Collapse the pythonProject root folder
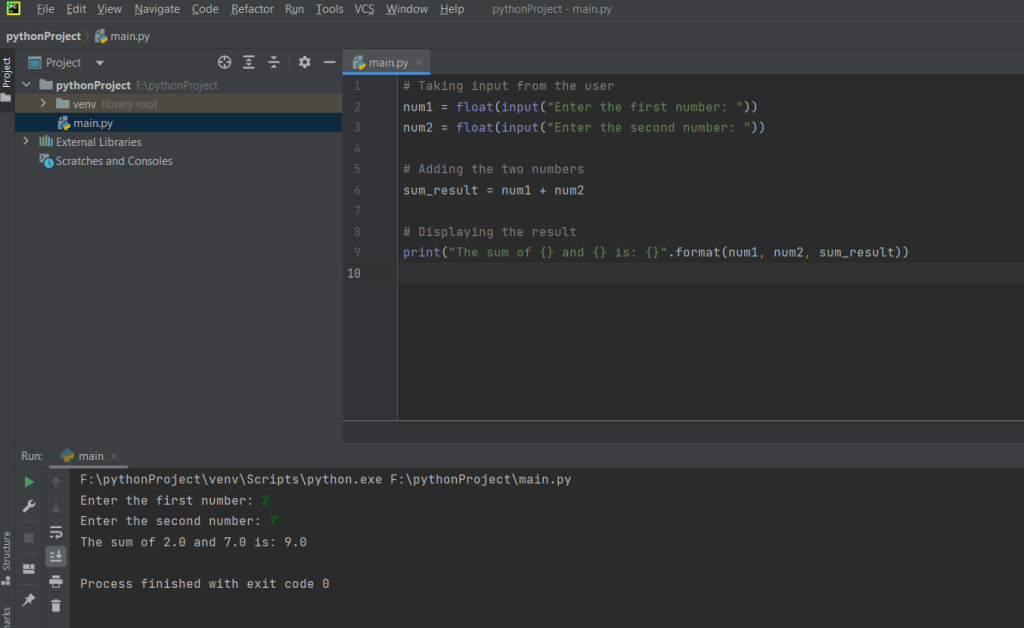 [26, 85]
